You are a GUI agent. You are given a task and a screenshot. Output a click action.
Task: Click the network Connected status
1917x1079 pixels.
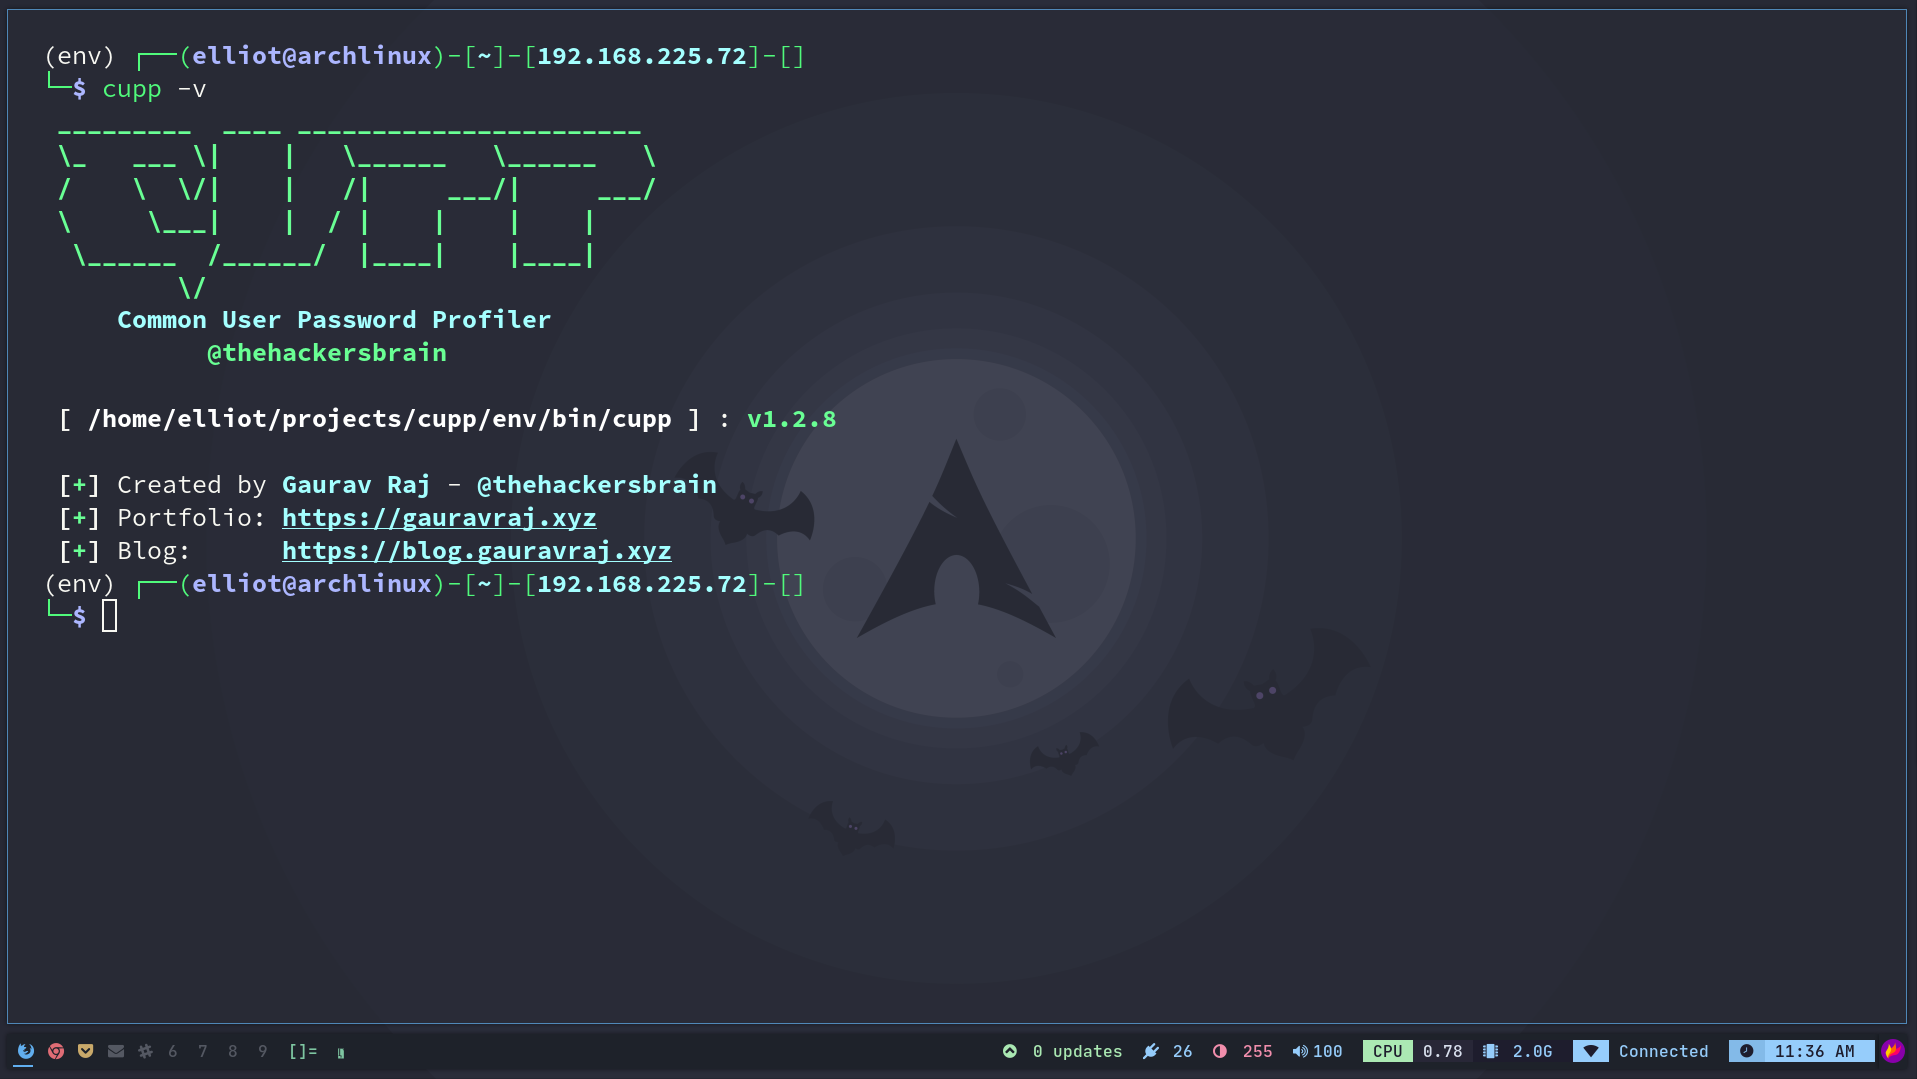tap(1663, 1051)
